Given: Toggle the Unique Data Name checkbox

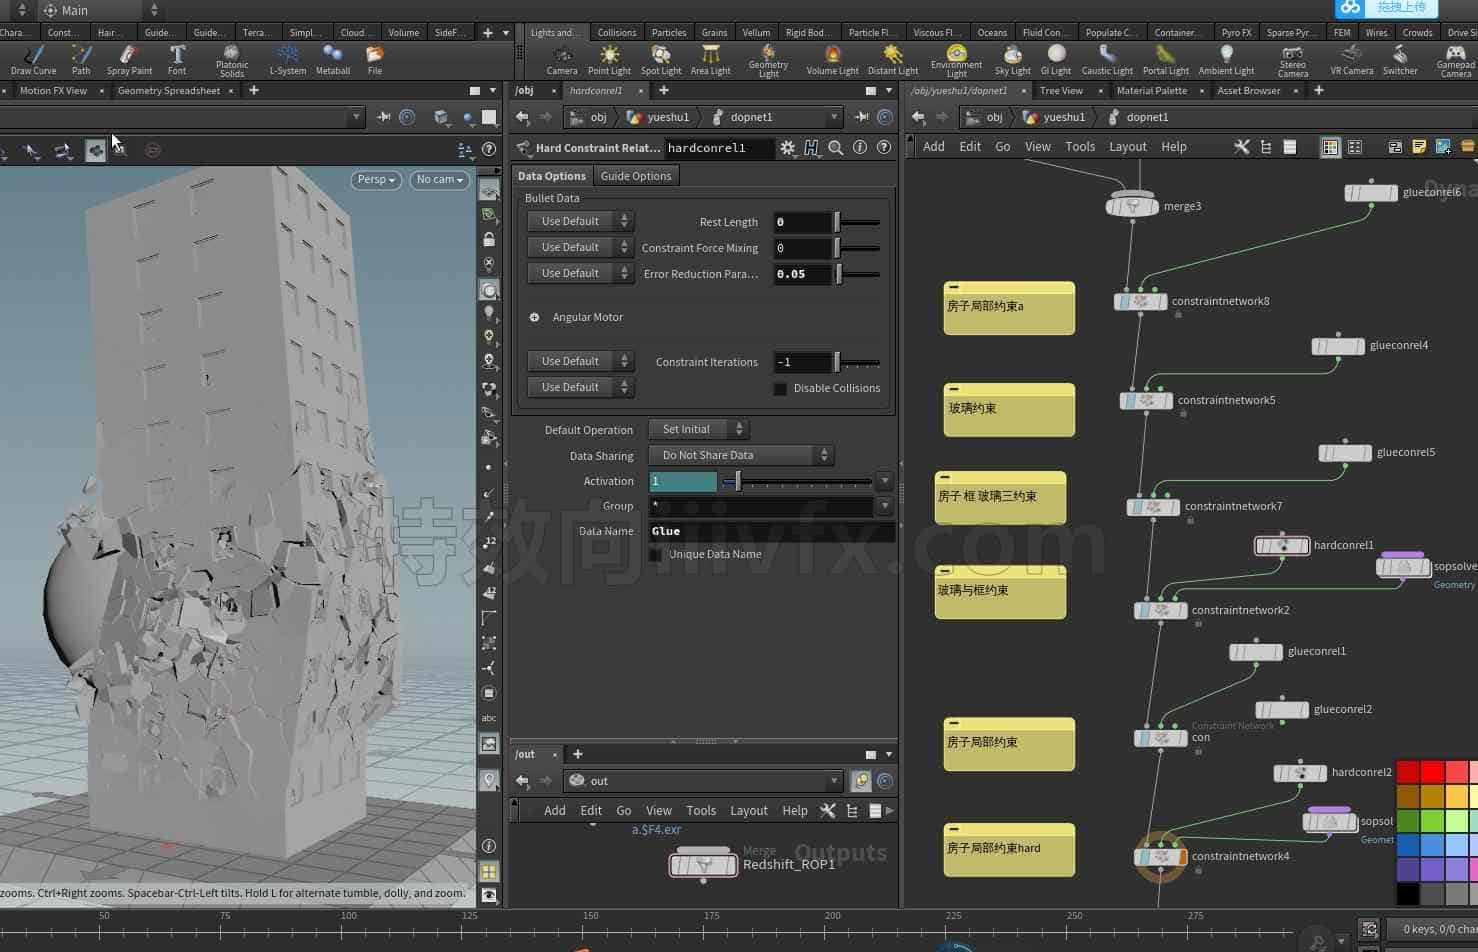Looking at the screenshot, I should [655, 554].
